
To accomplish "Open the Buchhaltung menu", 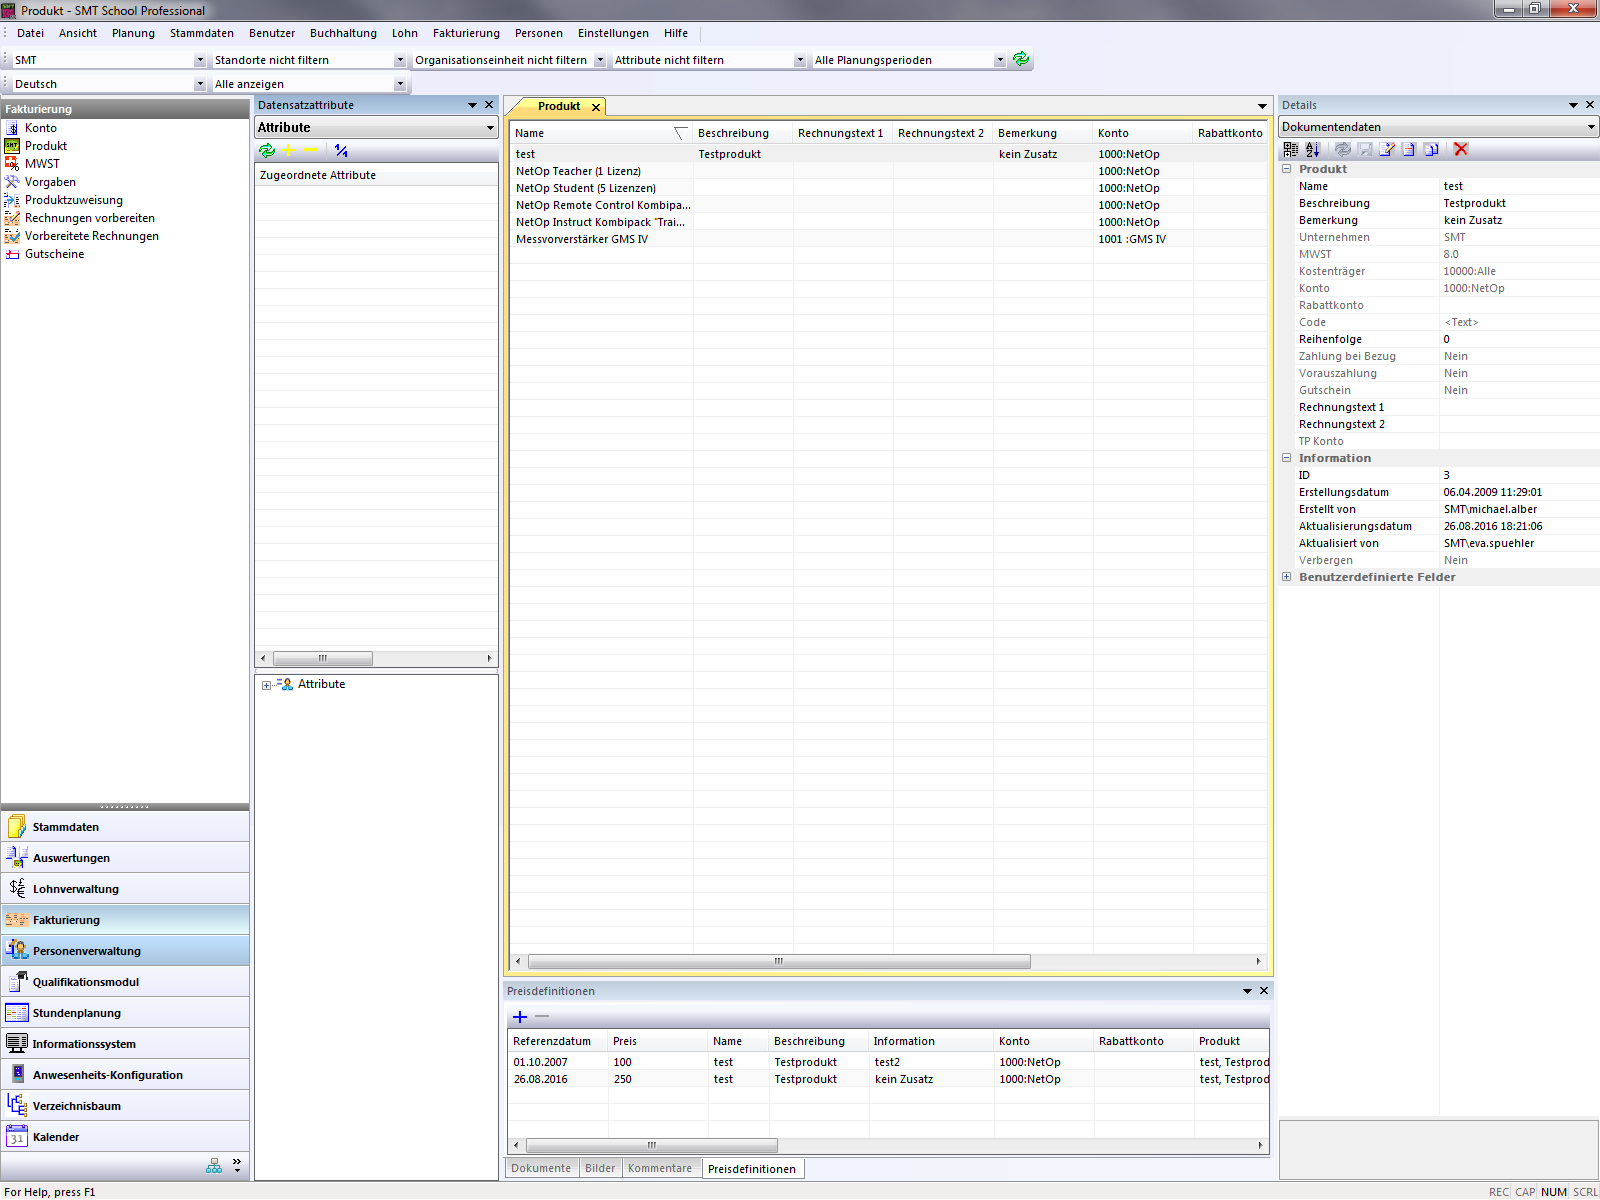I will [x=343, y=33].
